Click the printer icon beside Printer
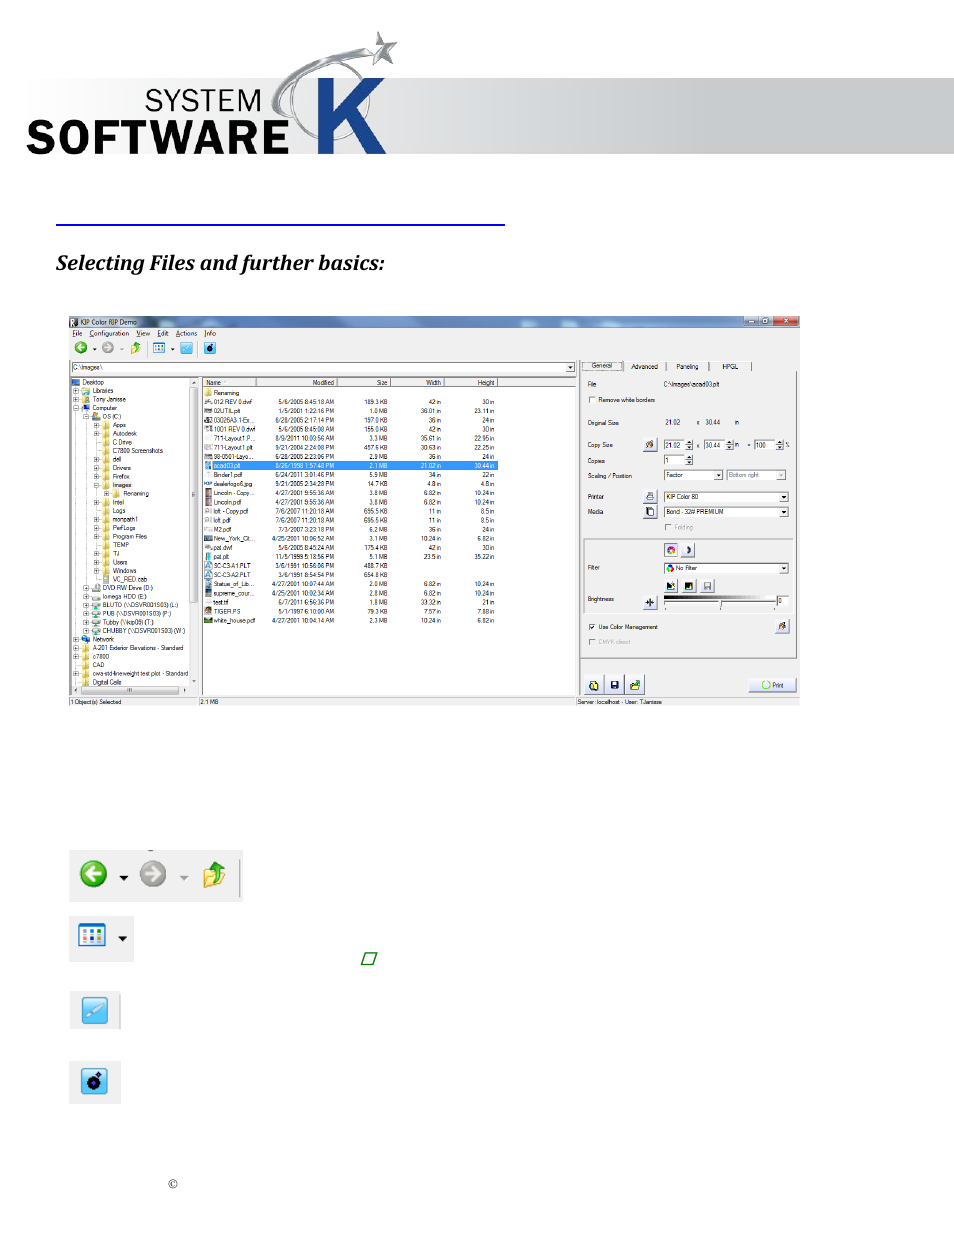The image size is (954, 1235). 650,496
